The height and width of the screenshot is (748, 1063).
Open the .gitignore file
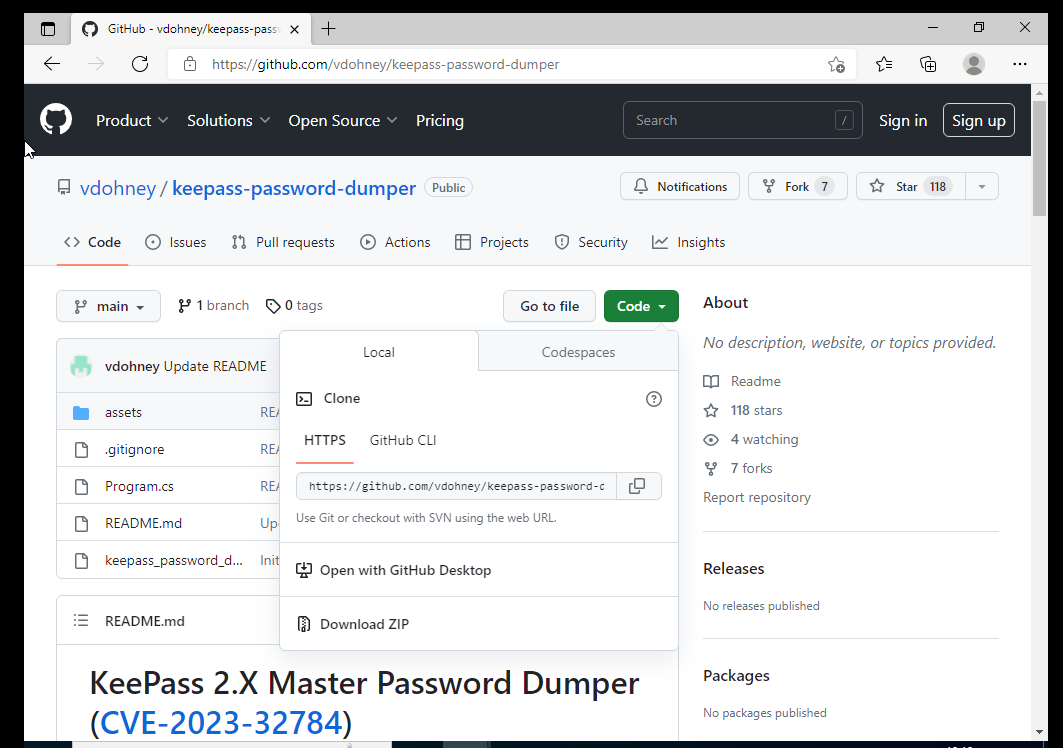134,449
